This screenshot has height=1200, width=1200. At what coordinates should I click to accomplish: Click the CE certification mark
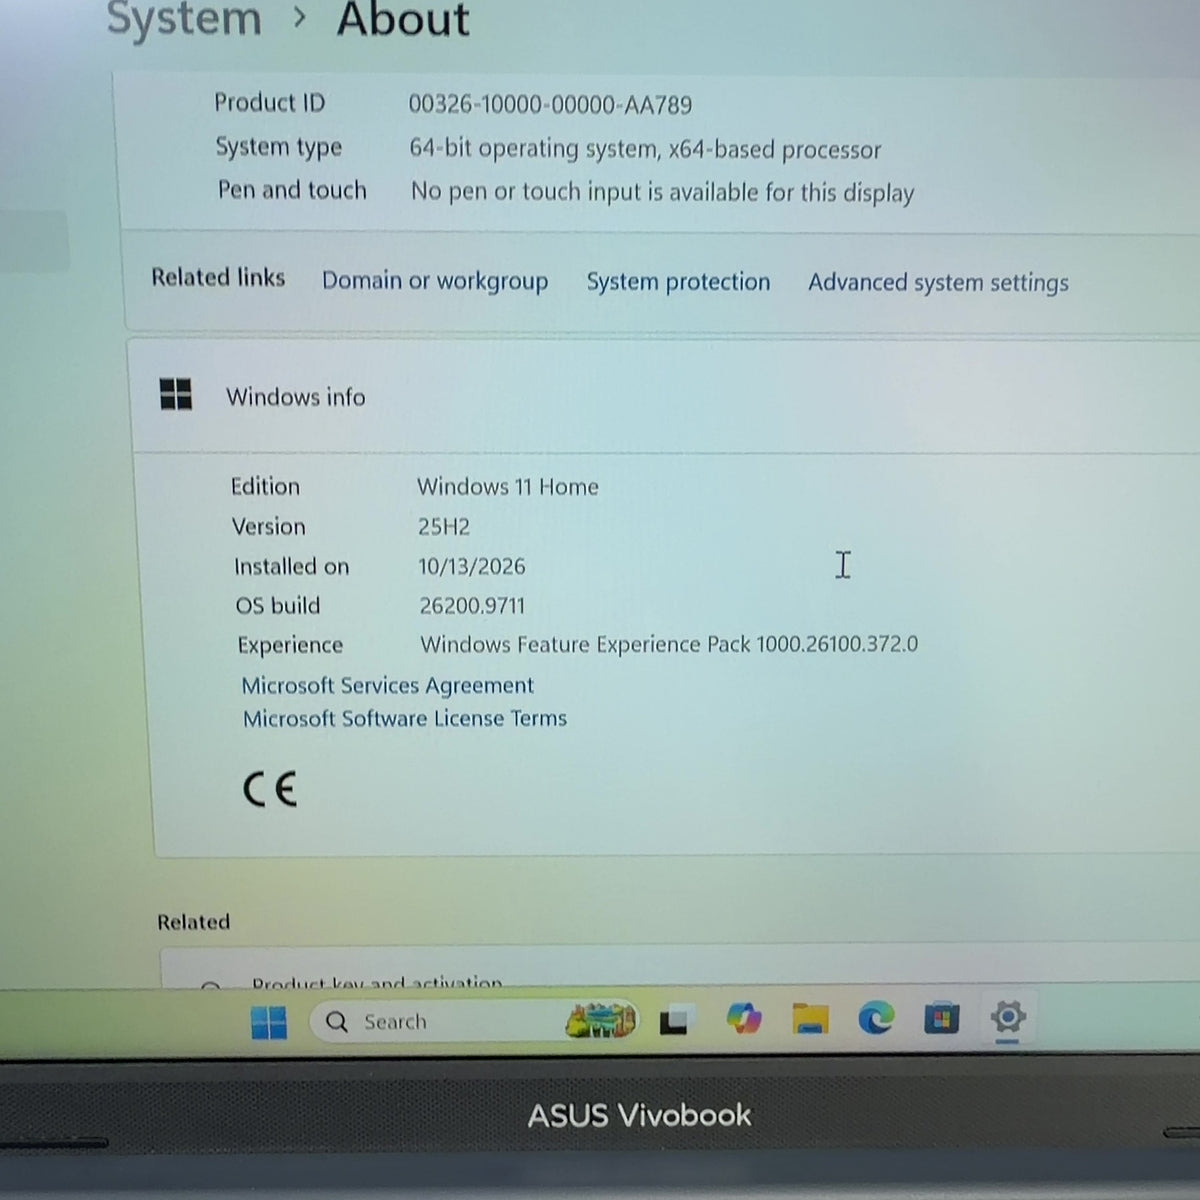pyautogui.click(x=270, y=790)
